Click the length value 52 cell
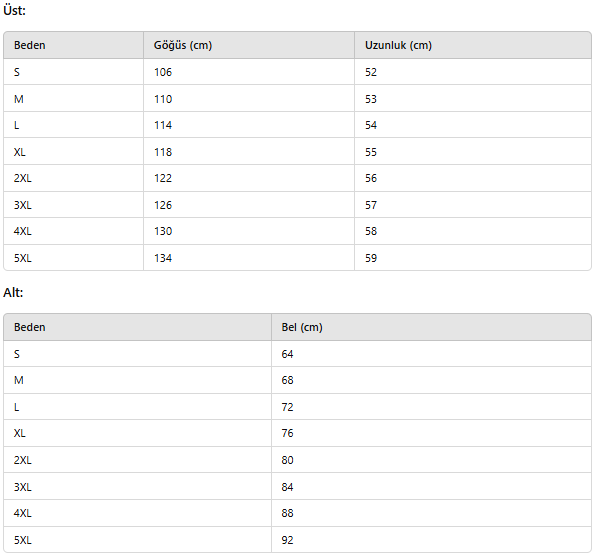The width and height of the screenshot is (597, 559). [x=472, y=72]
